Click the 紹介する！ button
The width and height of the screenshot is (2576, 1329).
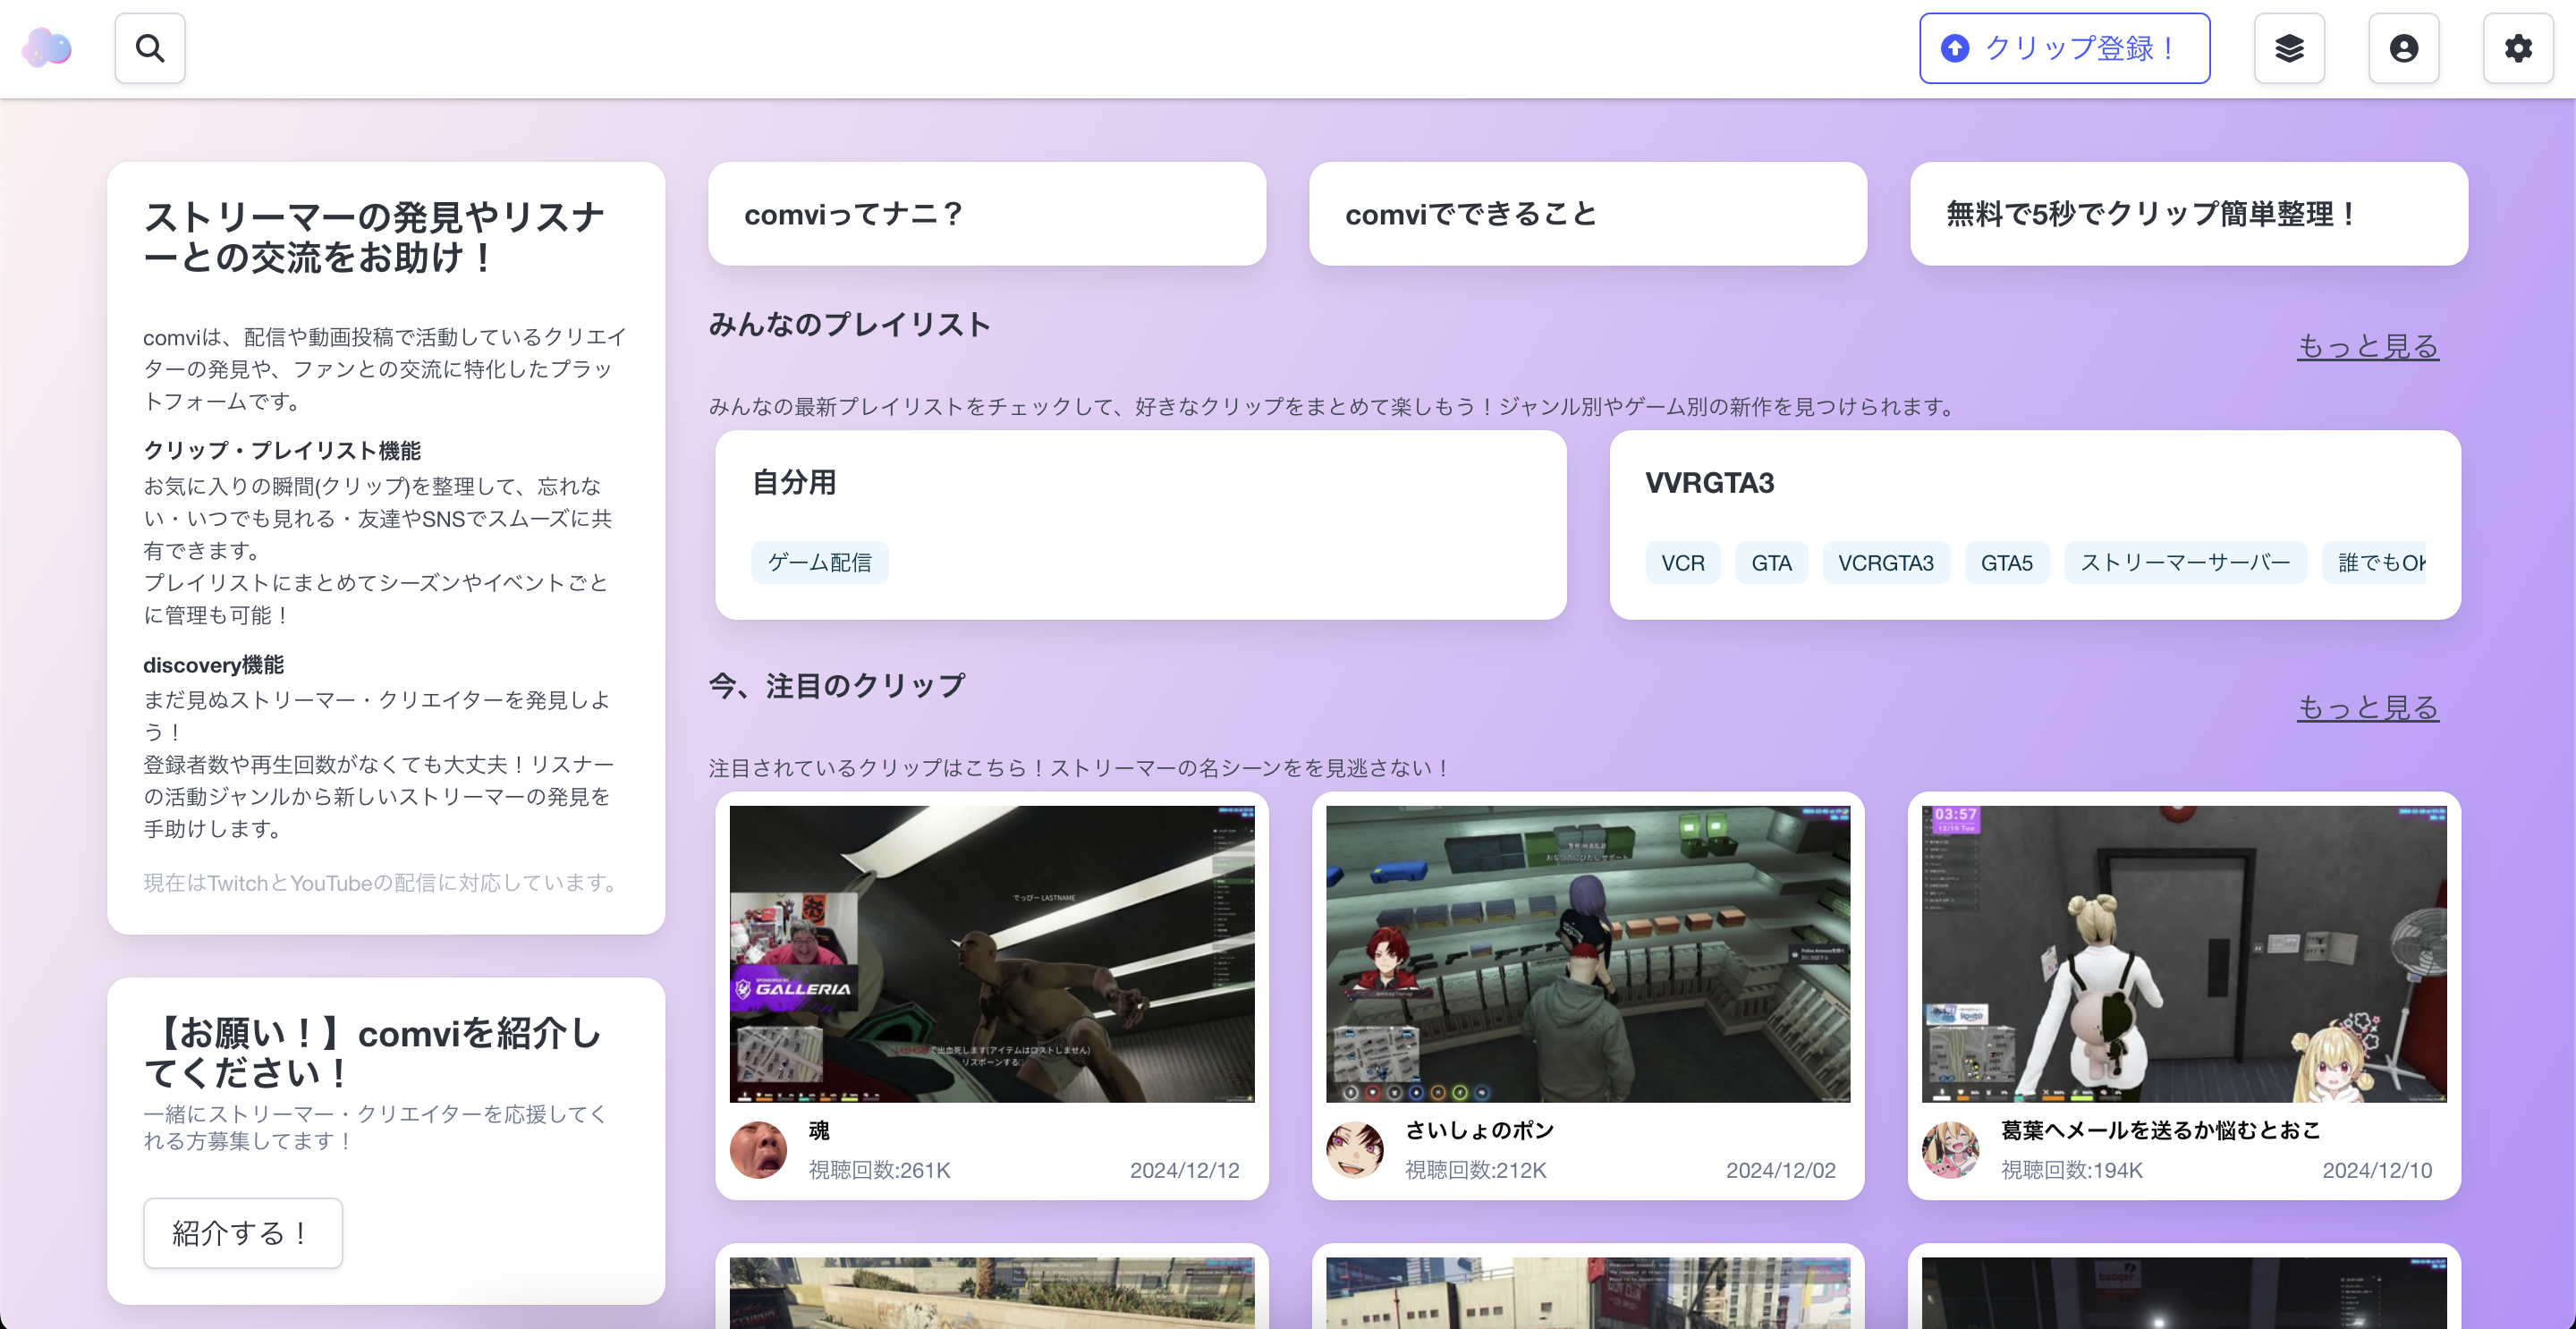point(242,1233)
